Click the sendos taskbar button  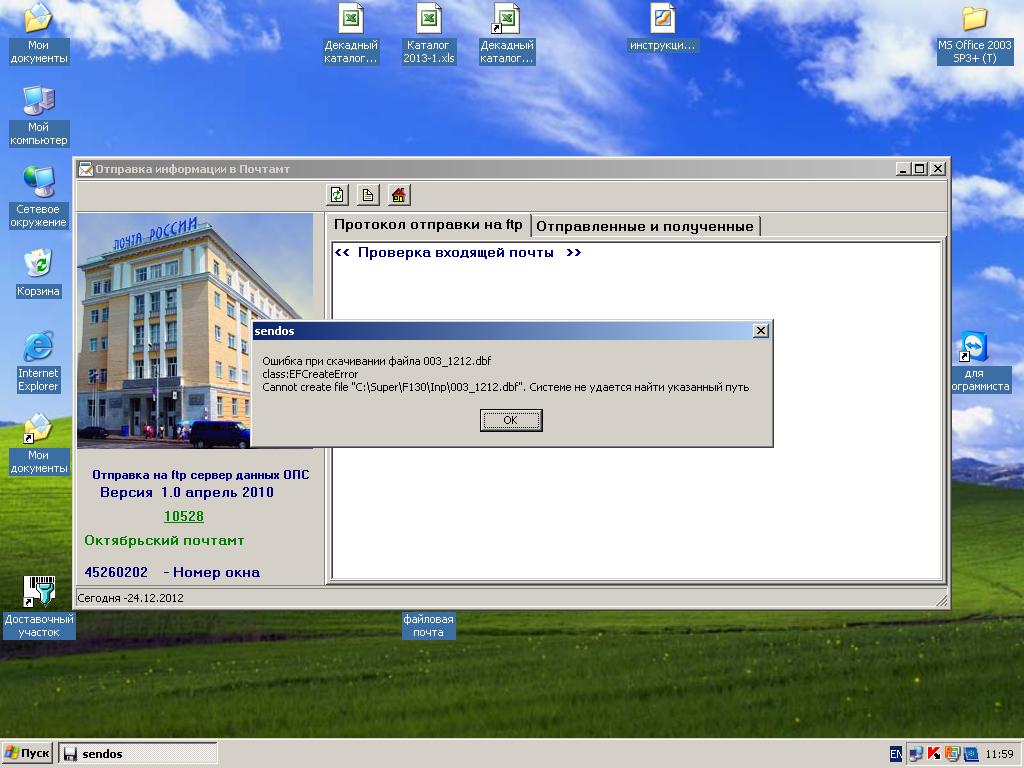[x=138, y=754]
